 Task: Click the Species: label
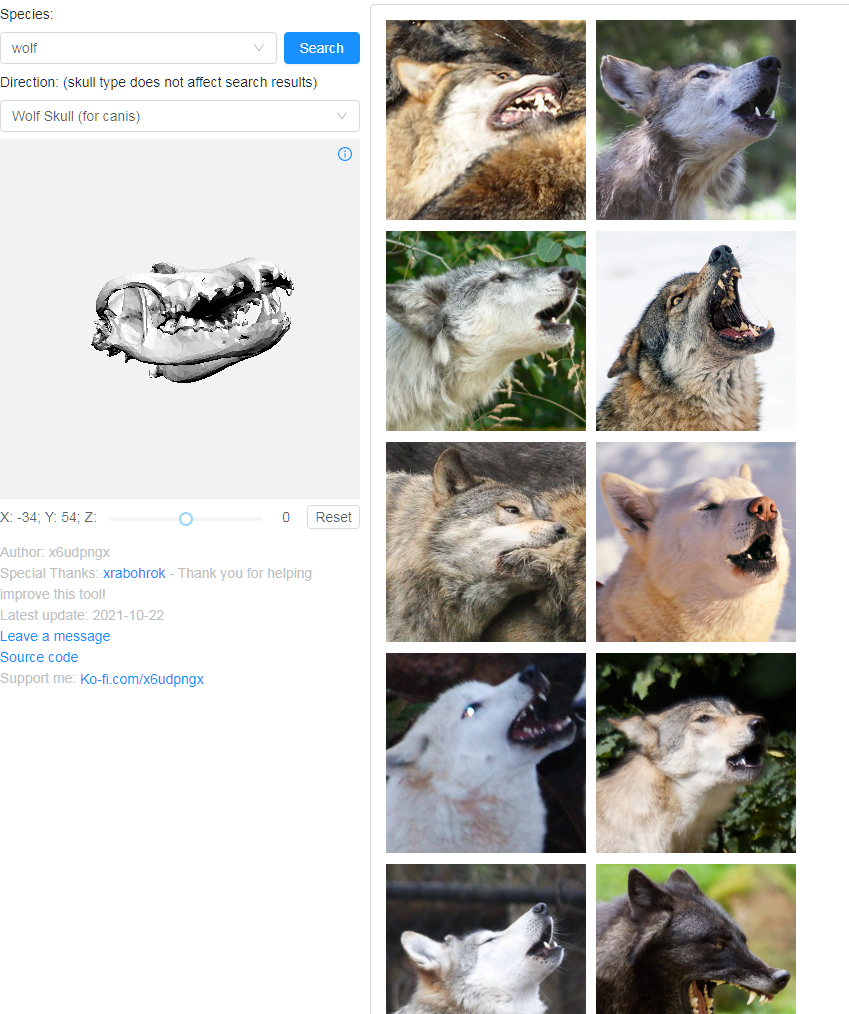point(27,14)
